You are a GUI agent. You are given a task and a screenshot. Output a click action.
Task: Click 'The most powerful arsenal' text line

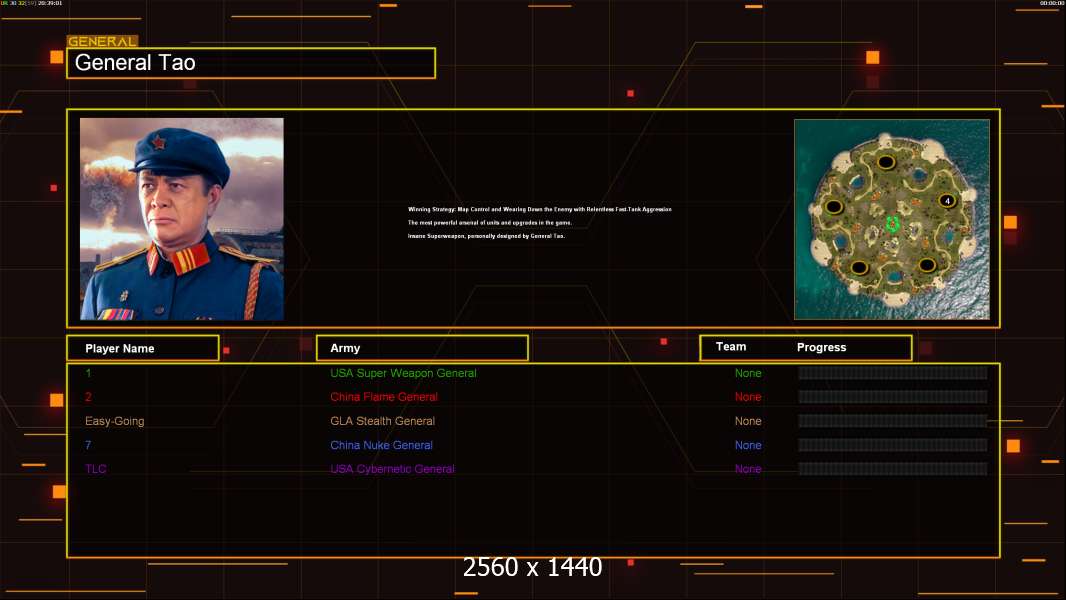point(489,223)
